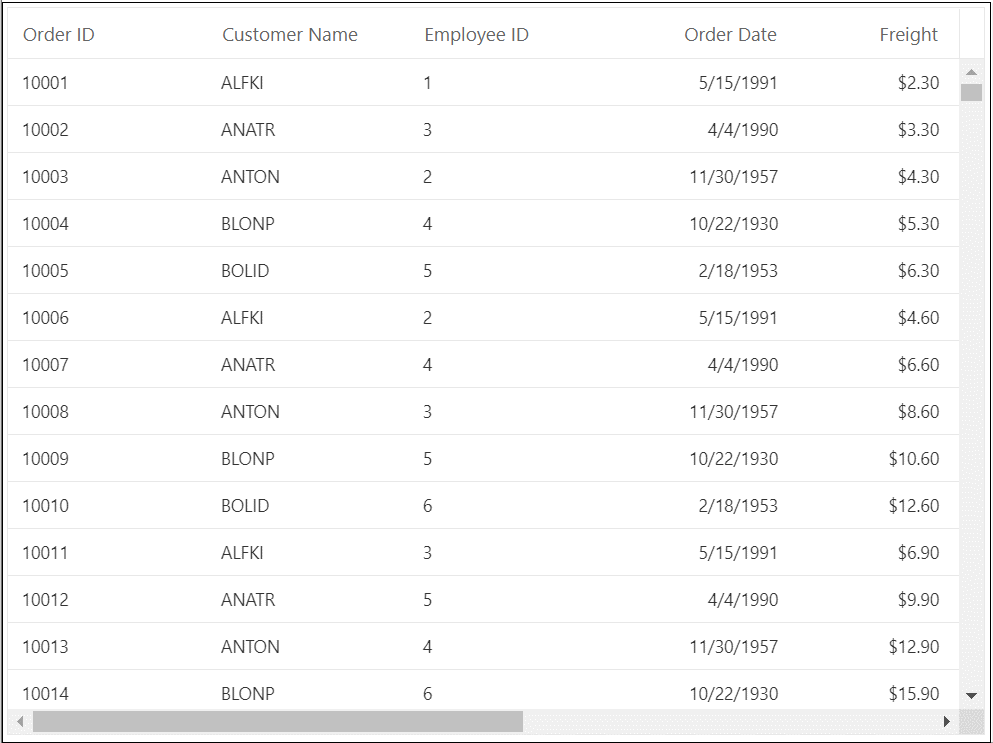Click the ANATR cell in order 10002

248,130
